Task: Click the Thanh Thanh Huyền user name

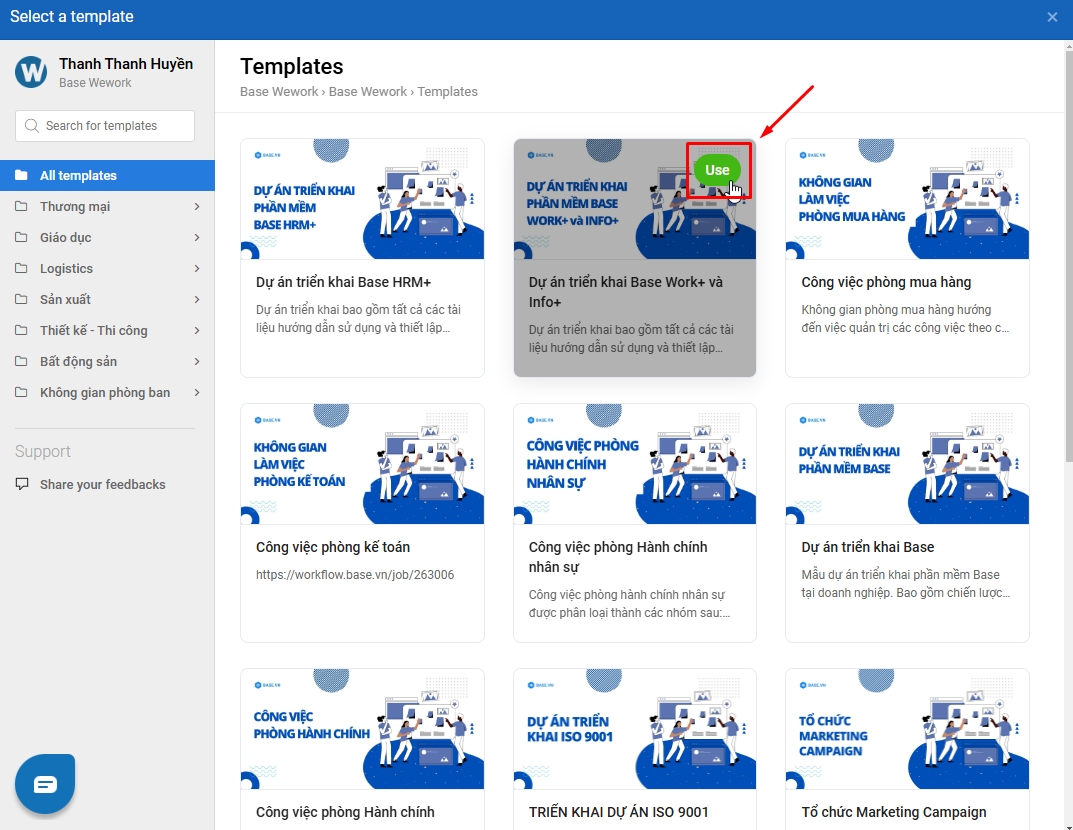Action: [x=126, y=64]
